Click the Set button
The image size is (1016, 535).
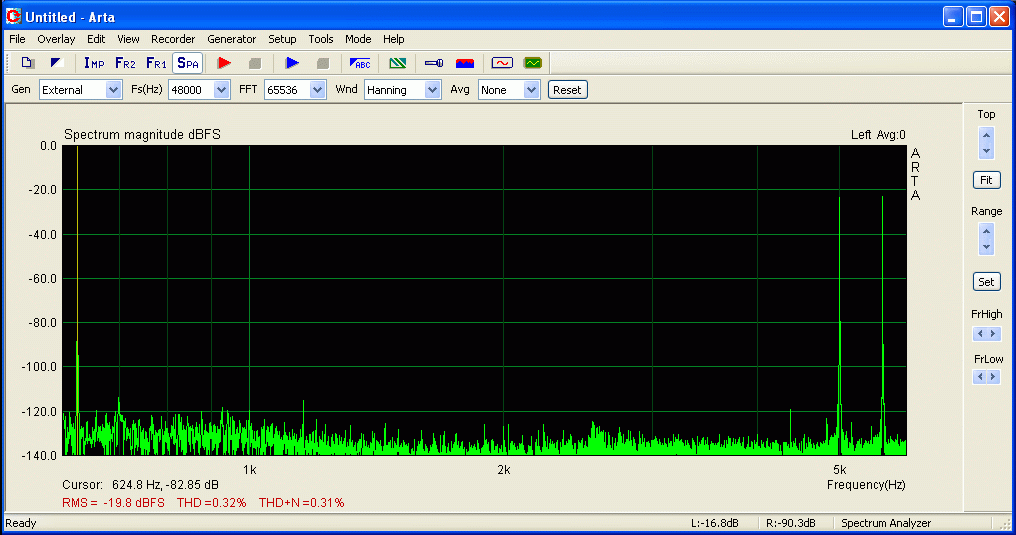coord(986,282)
